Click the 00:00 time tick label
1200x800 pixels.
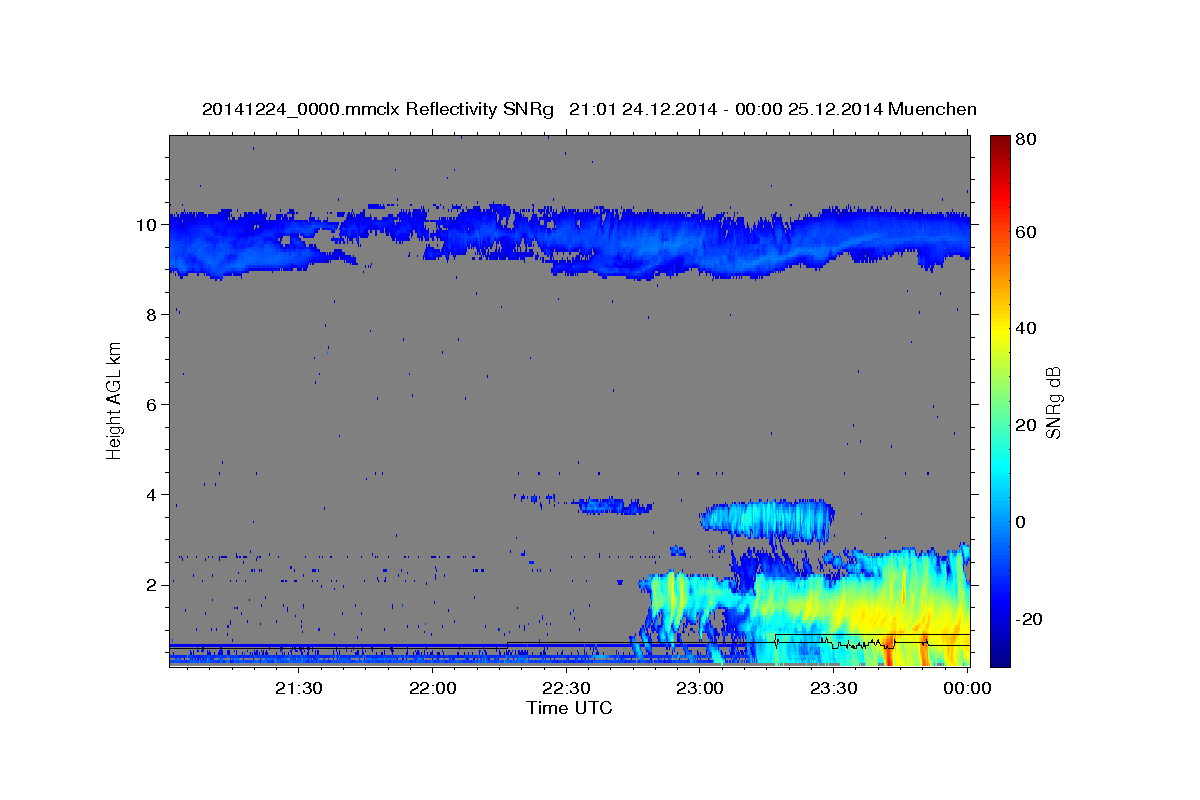pyautogui.click(x=967, y=688)
